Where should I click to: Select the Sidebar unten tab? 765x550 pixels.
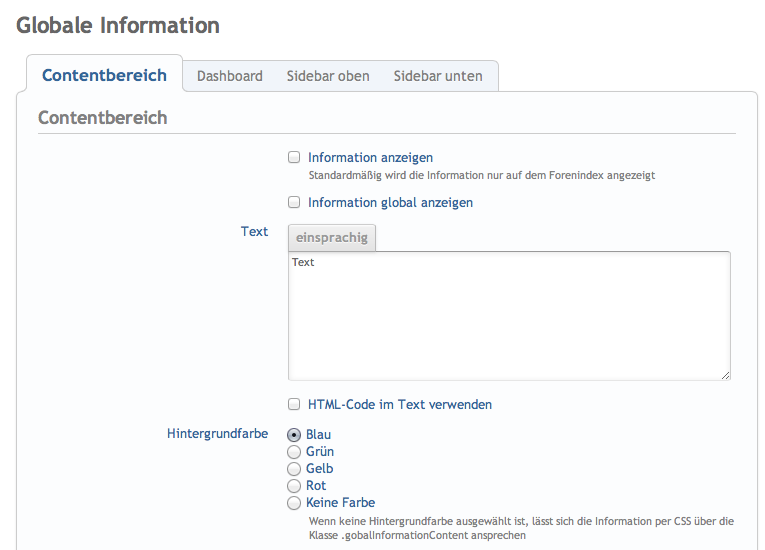point(438,76)
